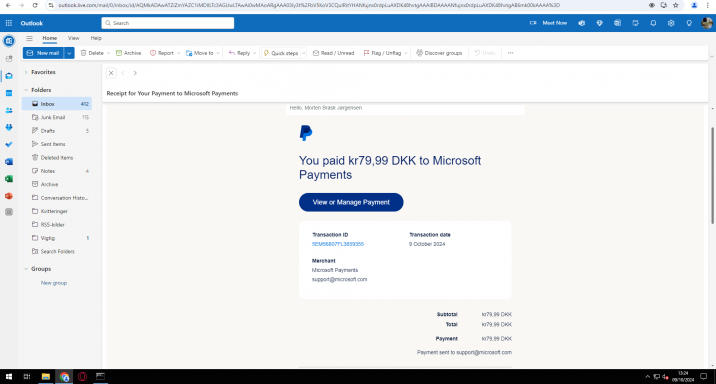Click Outlook search box

coord(168,23)
